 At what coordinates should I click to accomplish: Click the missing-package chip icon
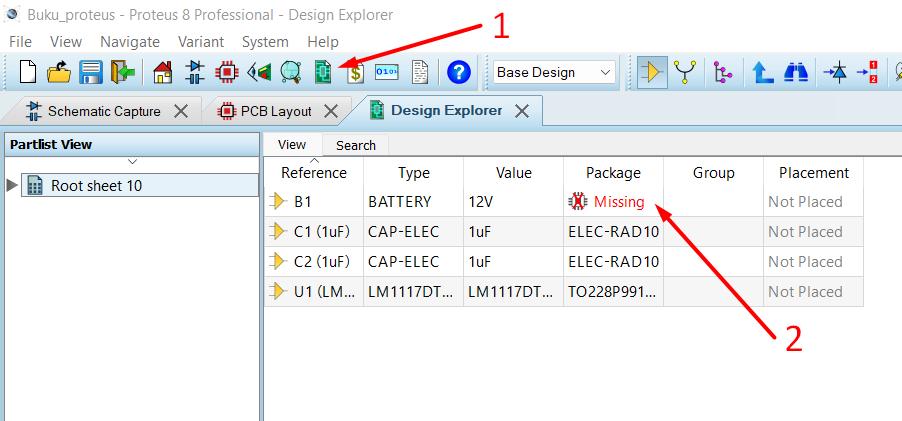point(578,202)
